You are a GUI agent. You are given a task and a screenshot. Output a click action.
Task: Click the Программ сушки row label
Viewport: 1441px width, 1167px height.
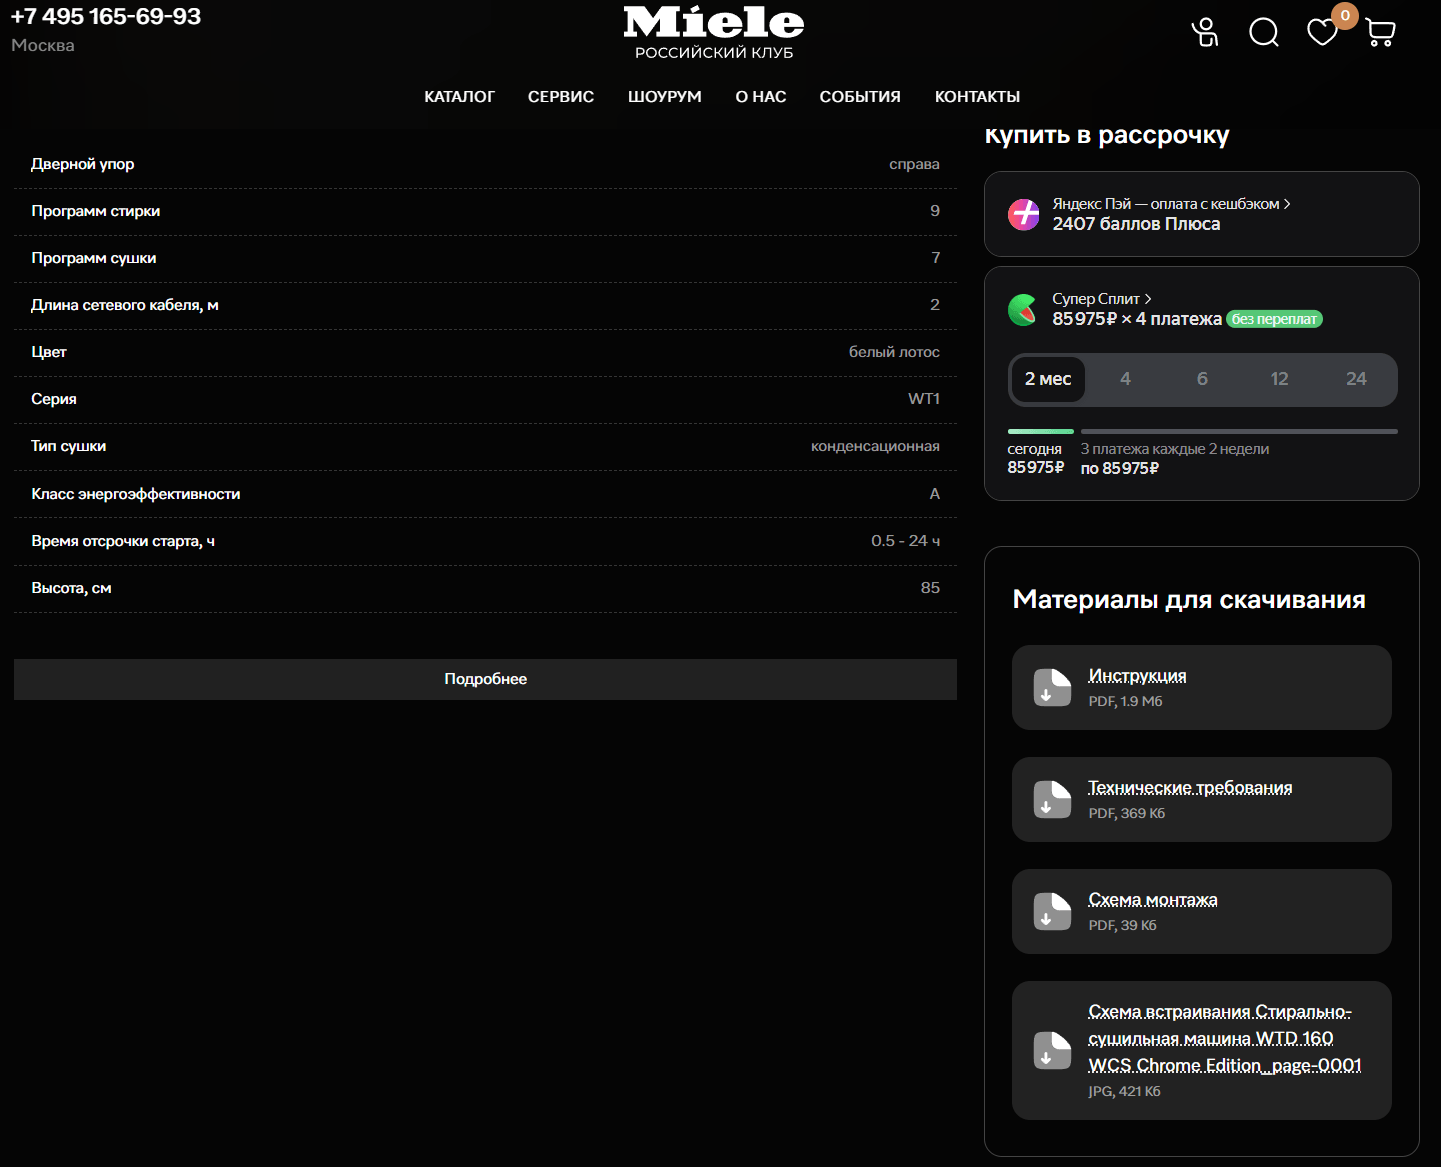[94, 258]
